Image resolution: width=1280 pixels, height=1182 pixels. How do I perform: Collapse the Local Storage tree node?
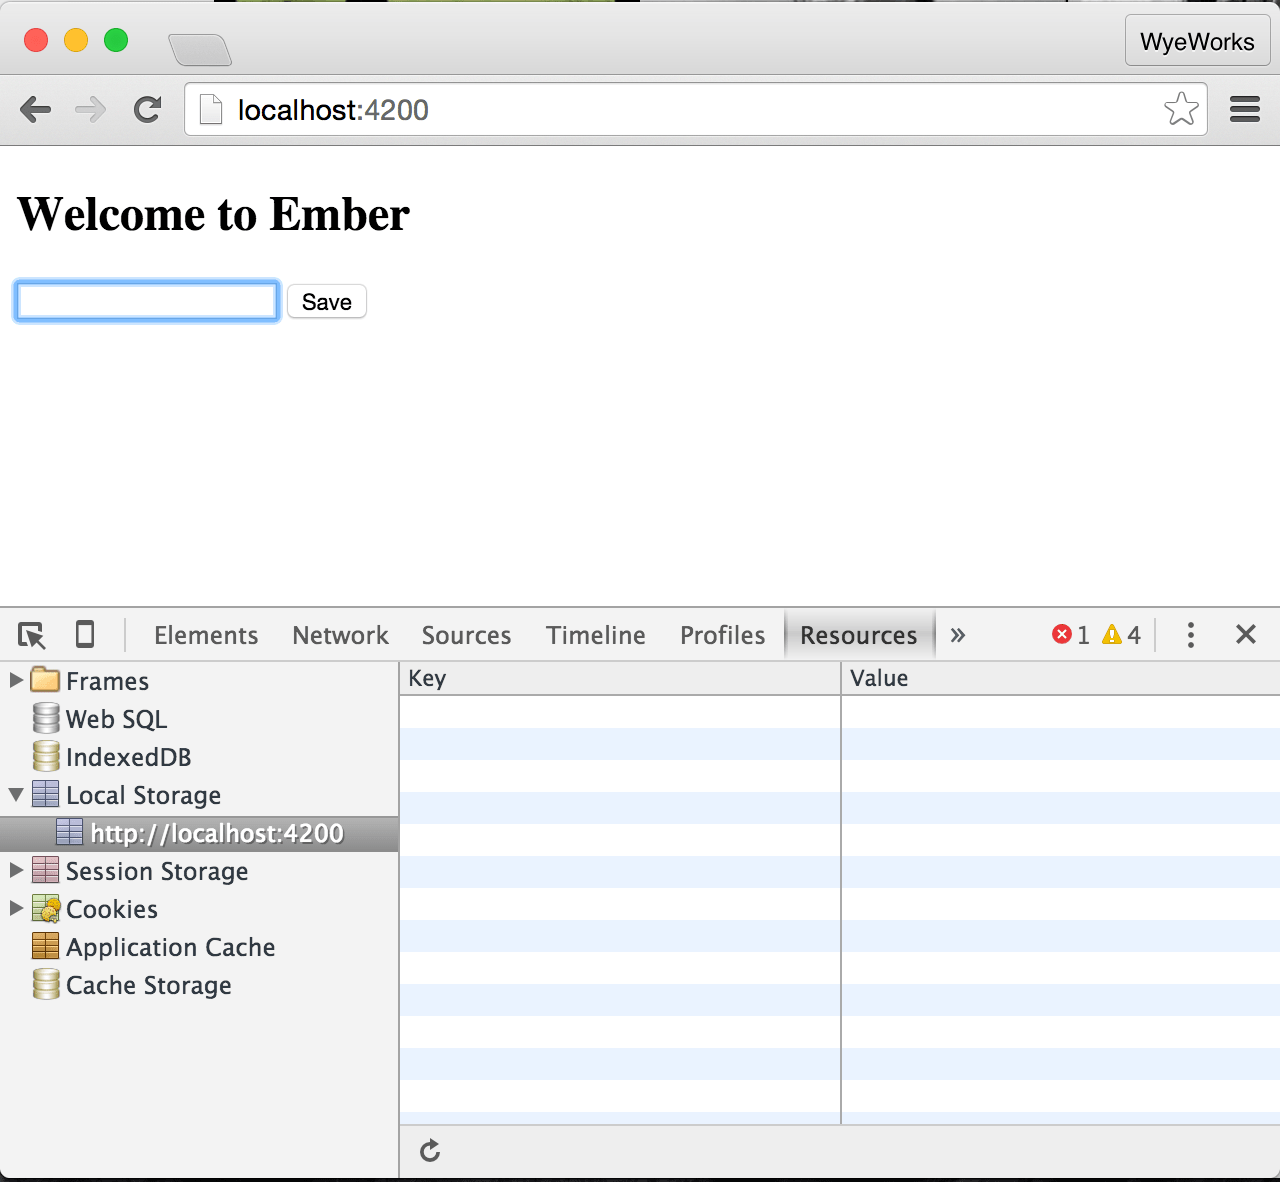pos(16,795)
